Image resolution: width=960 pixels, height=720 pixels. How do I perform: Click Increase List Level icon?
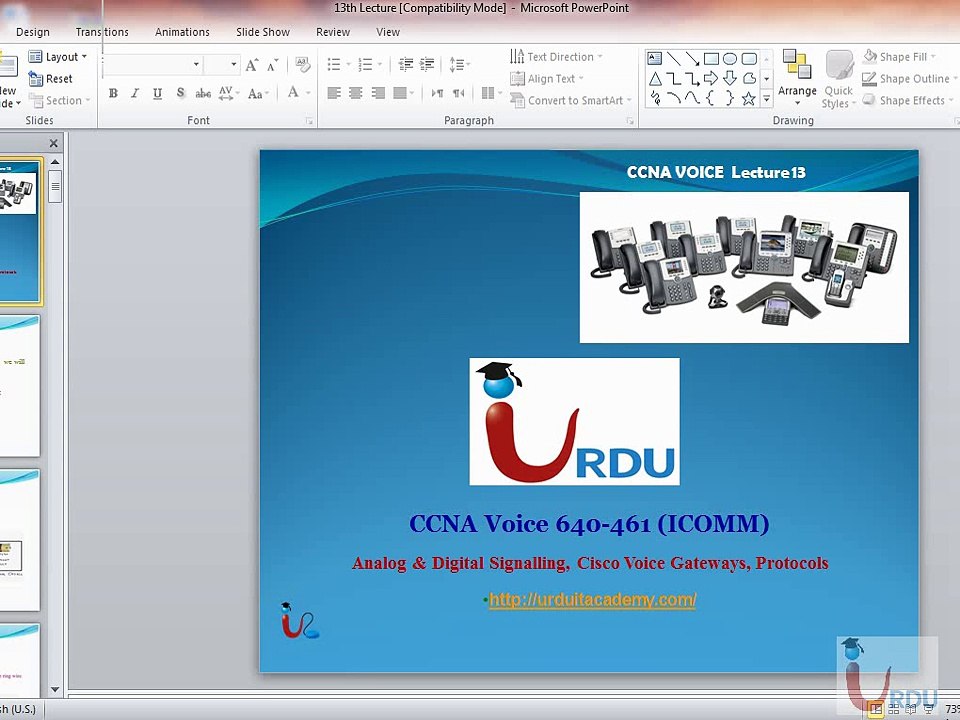(x=427, y=64)
